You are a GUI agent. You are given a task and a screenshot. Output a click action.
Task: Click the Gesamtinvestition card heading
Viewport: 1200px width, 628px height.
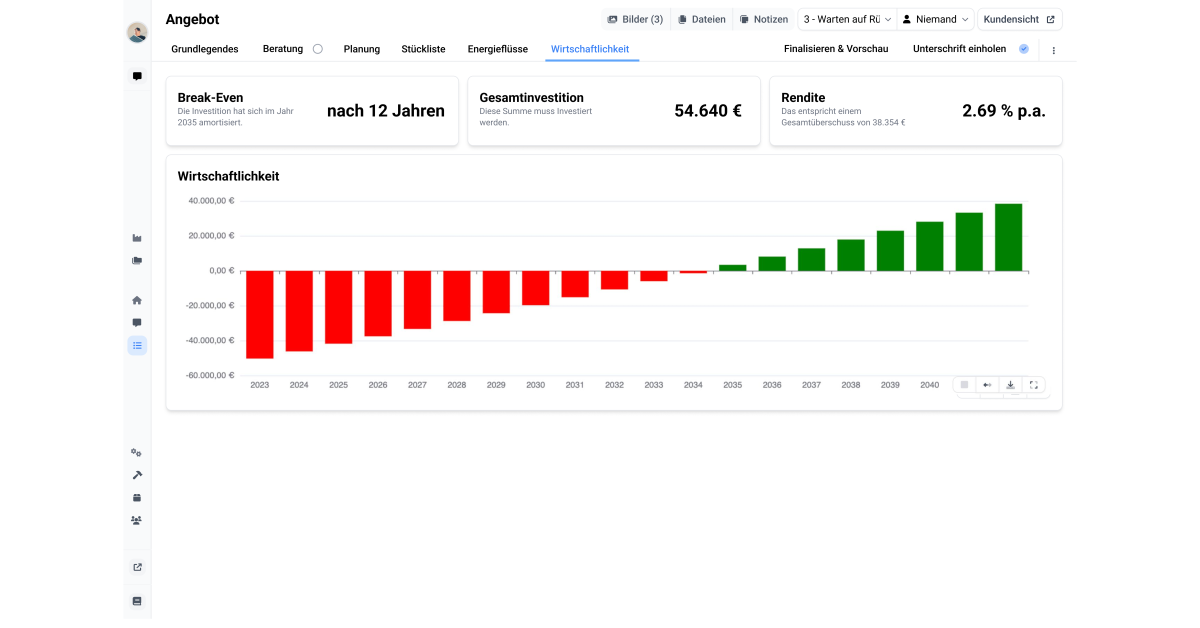(x=532, y=98)
